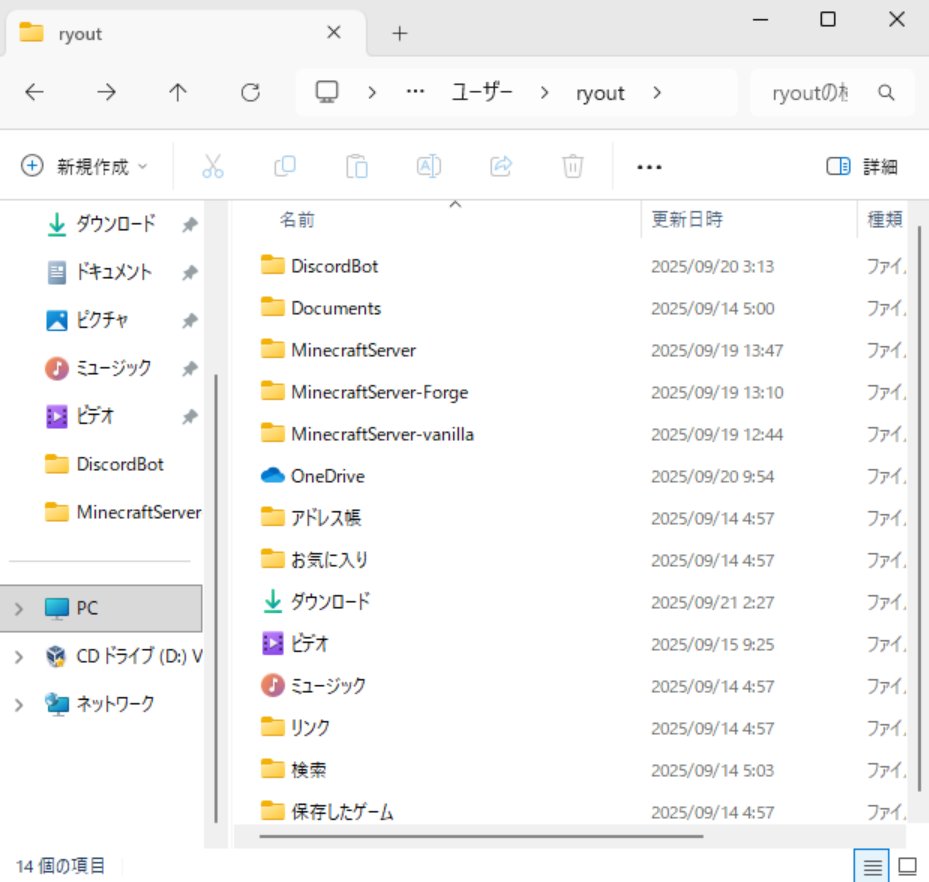
Task: Click the Rename icon in toolbar
Action: [x=429, y=166]
